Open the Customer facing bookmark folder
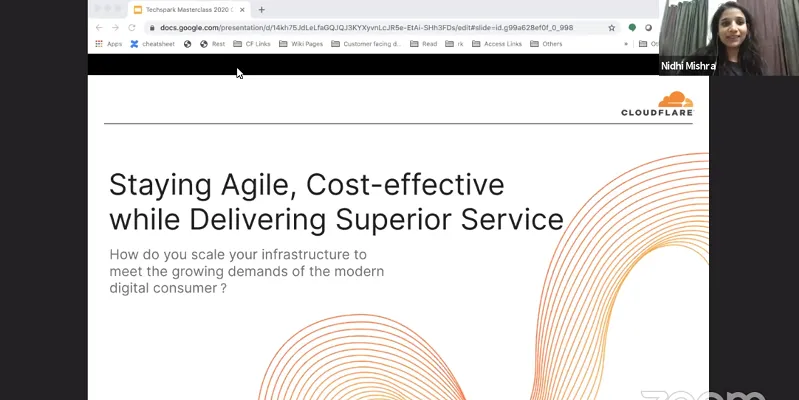The width and height of the screenshot is (799, 400). click(x=365, y=44)
